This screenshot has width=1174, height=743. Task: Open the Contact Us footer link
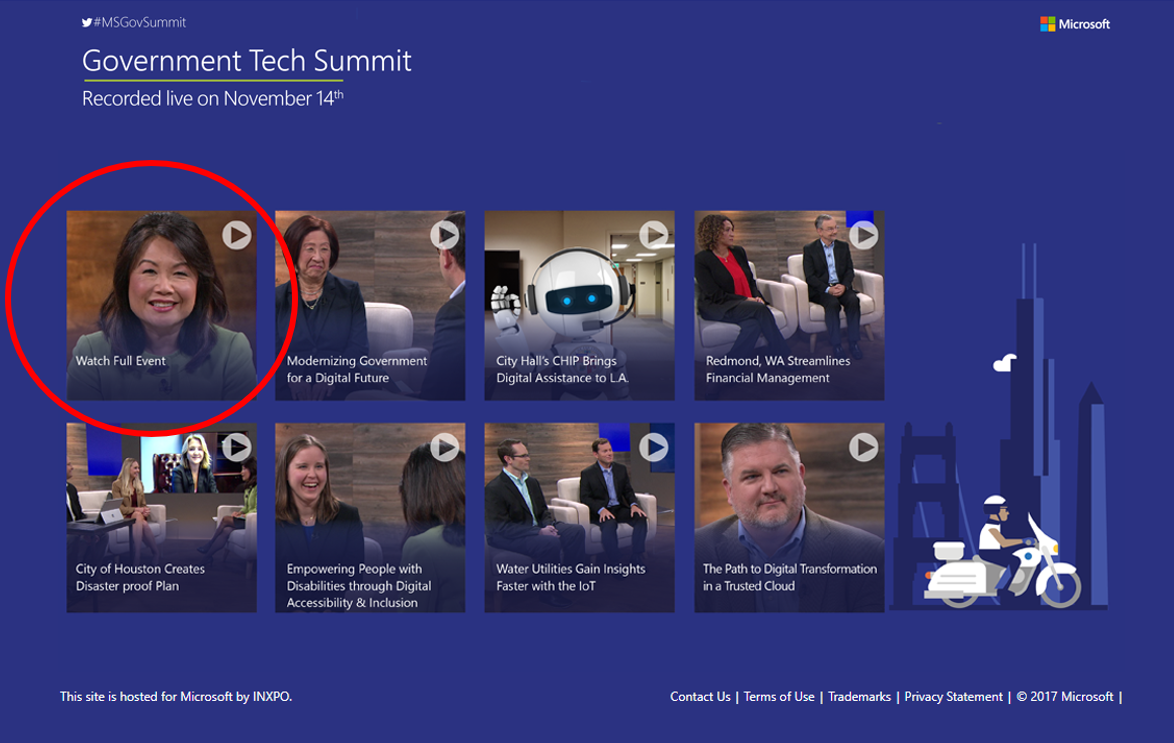pyautogui.click(x=700, y=697)
